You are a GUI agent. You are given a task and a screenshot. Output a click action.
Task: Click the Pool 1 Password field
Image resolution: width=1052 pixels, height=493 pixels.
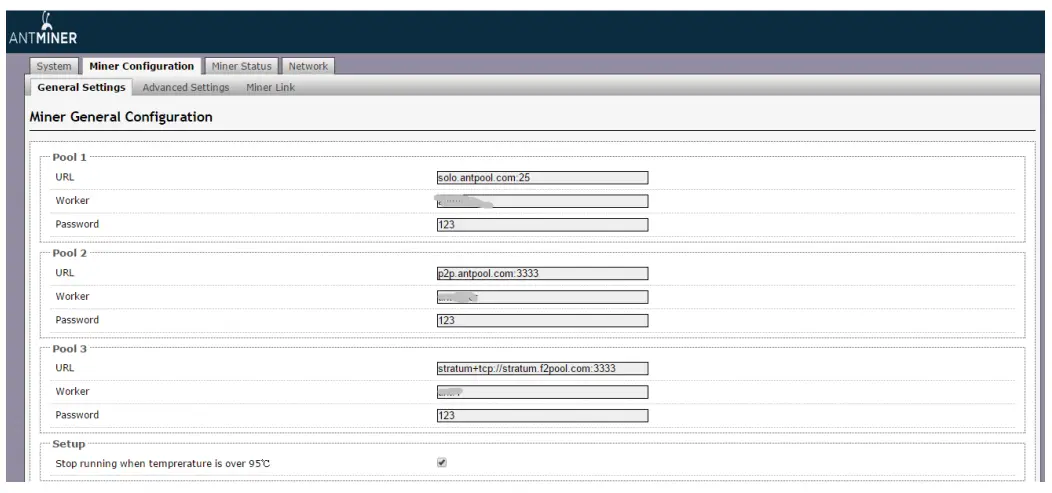pos(542,225)
